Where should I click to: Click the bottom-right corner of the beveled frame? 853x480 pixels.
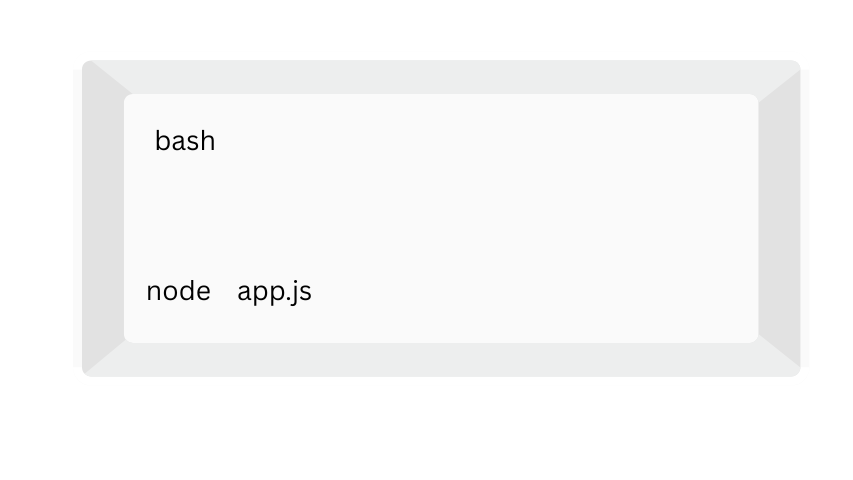[792, 368]
